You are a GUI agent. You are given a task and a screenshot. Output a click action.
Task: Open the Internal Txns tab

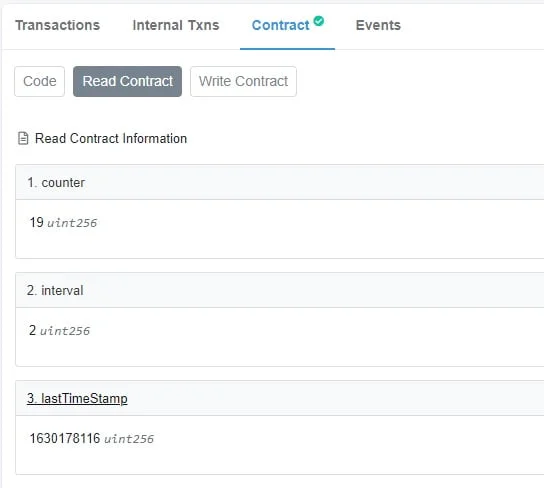[x=176, y=25]
